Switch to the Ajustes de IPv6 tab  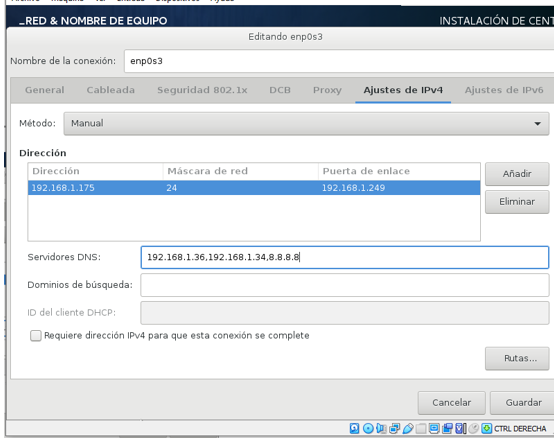[x=504, y=90]
